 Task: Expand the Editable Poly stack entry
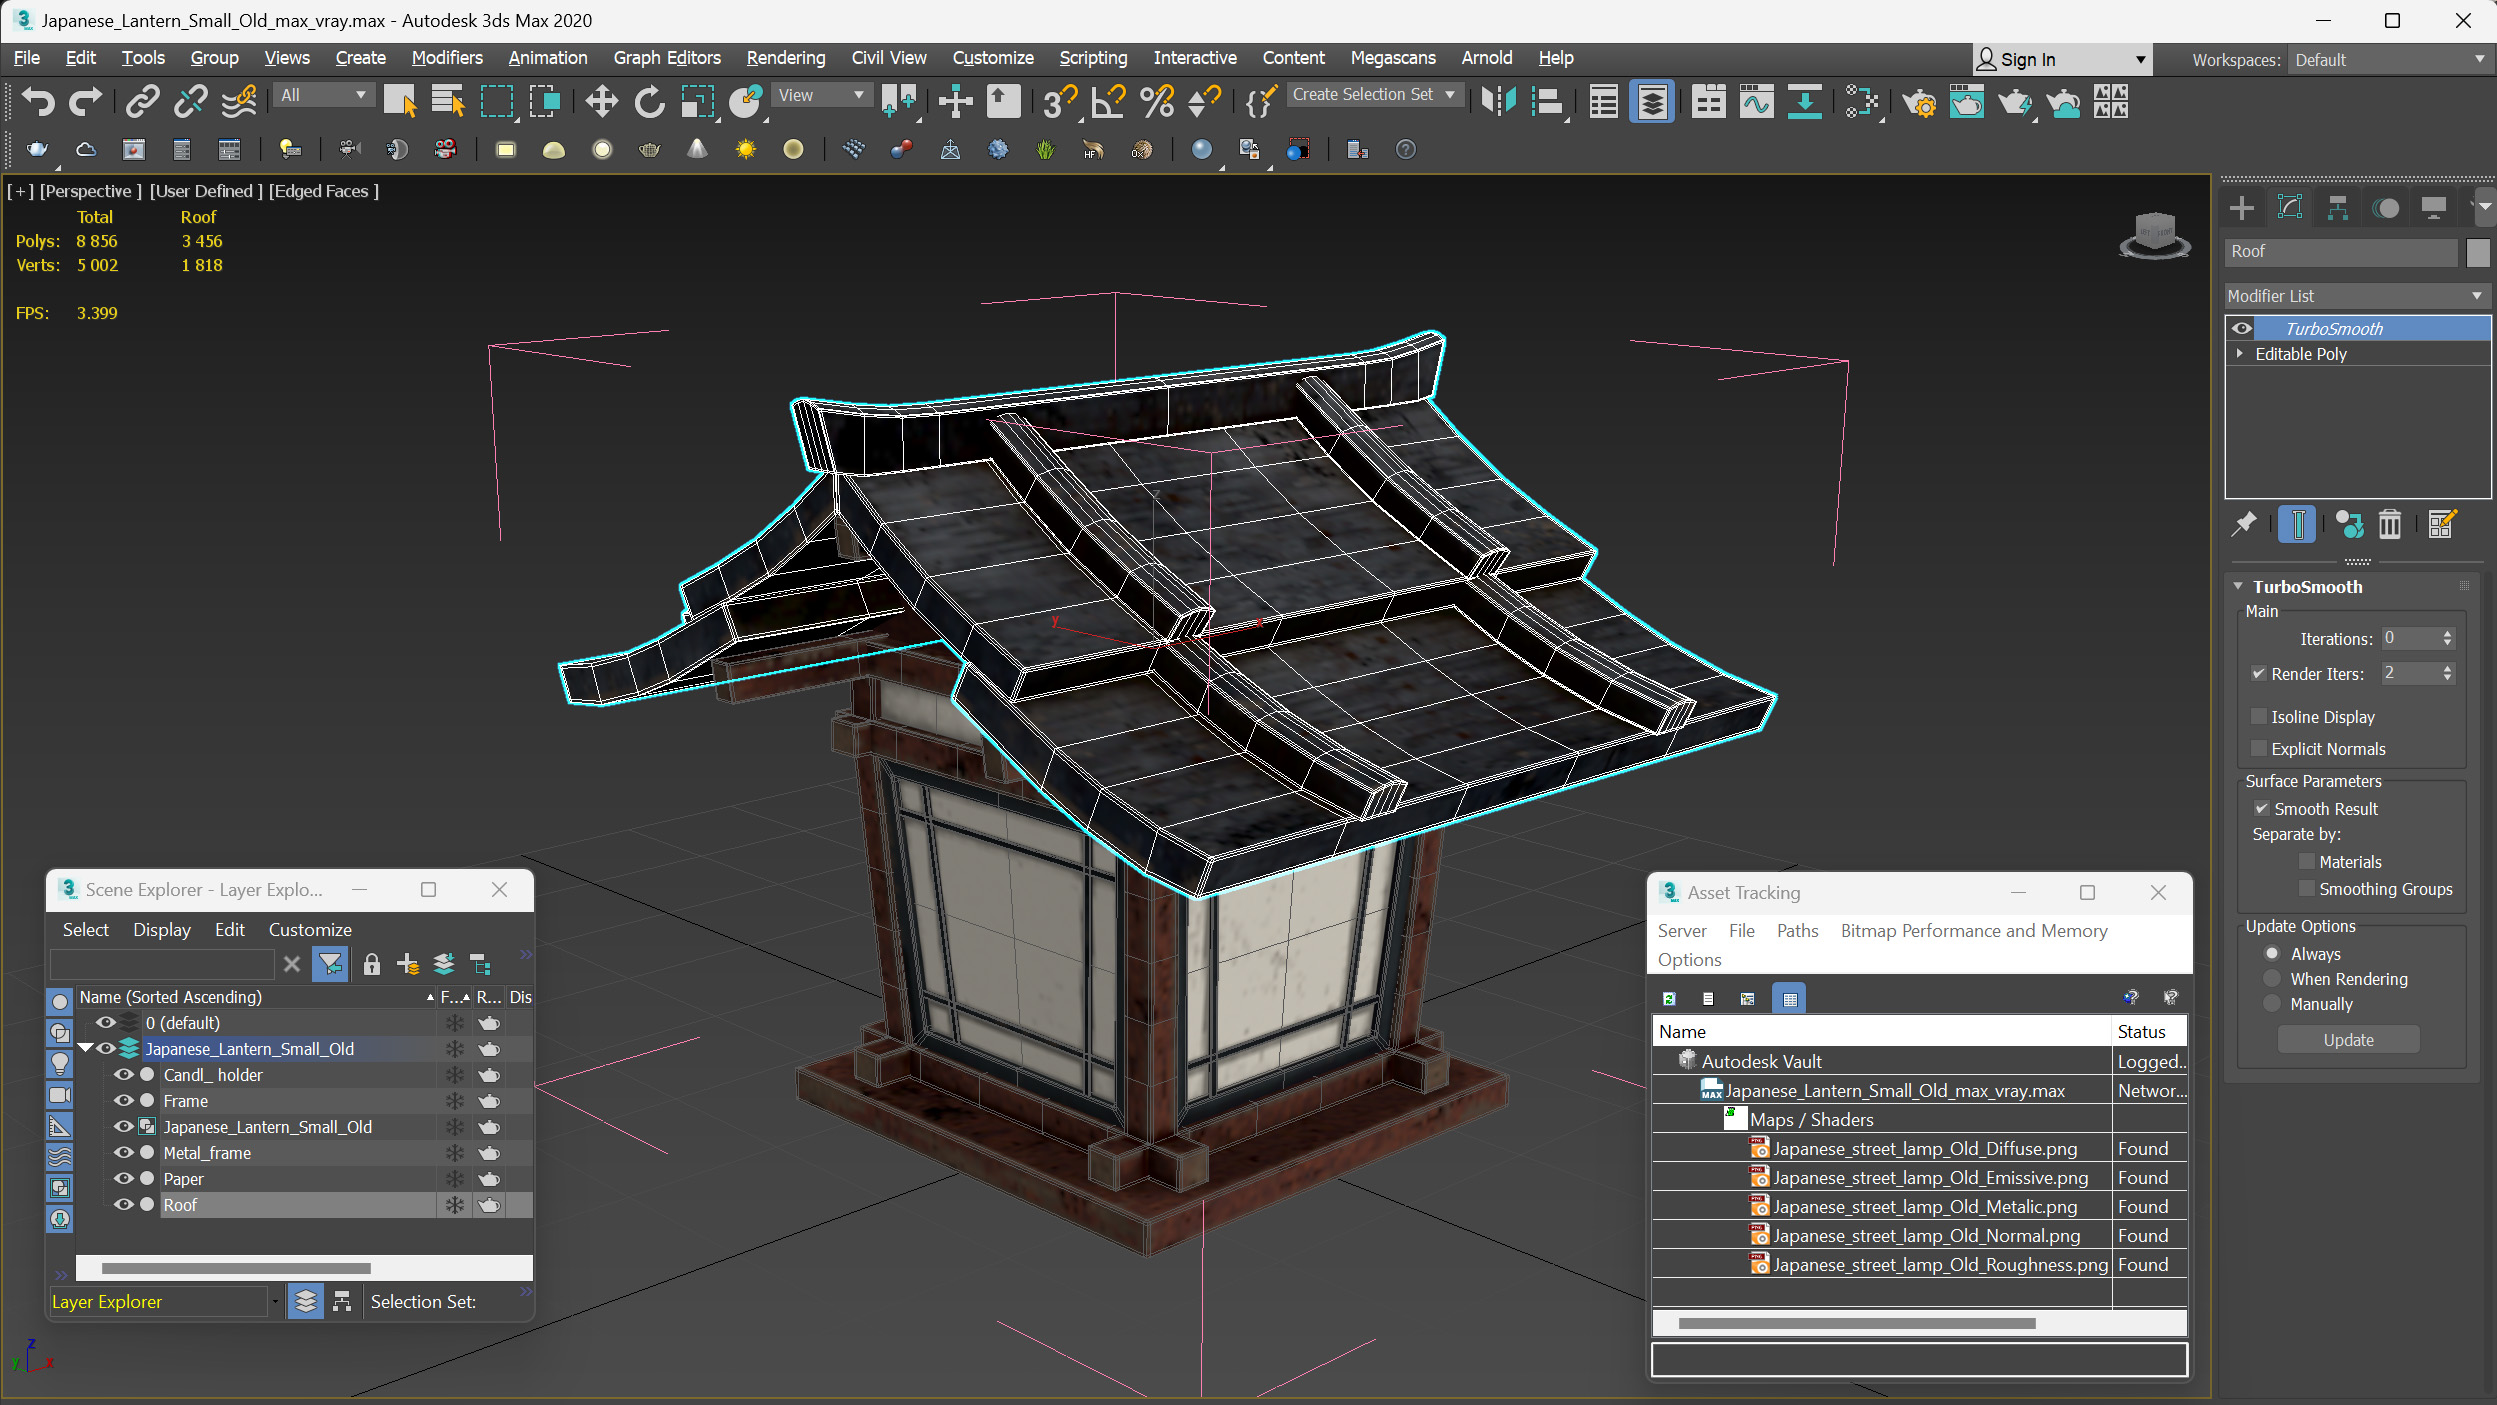(2240, 354)
